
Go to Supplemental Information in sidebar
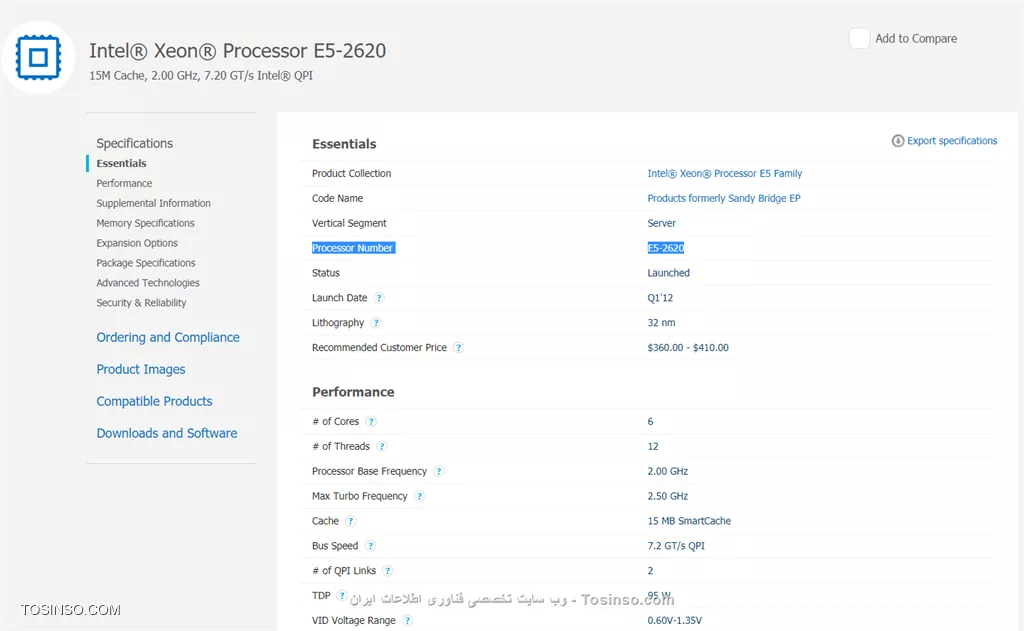pos(153,203)
